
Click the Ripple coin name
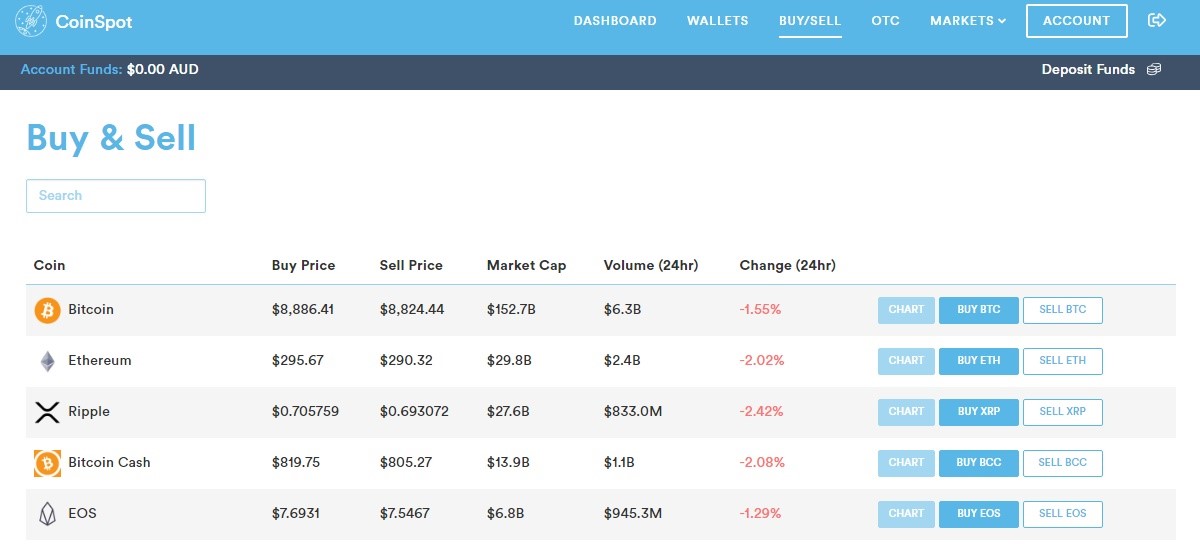(x=89, y=412)
